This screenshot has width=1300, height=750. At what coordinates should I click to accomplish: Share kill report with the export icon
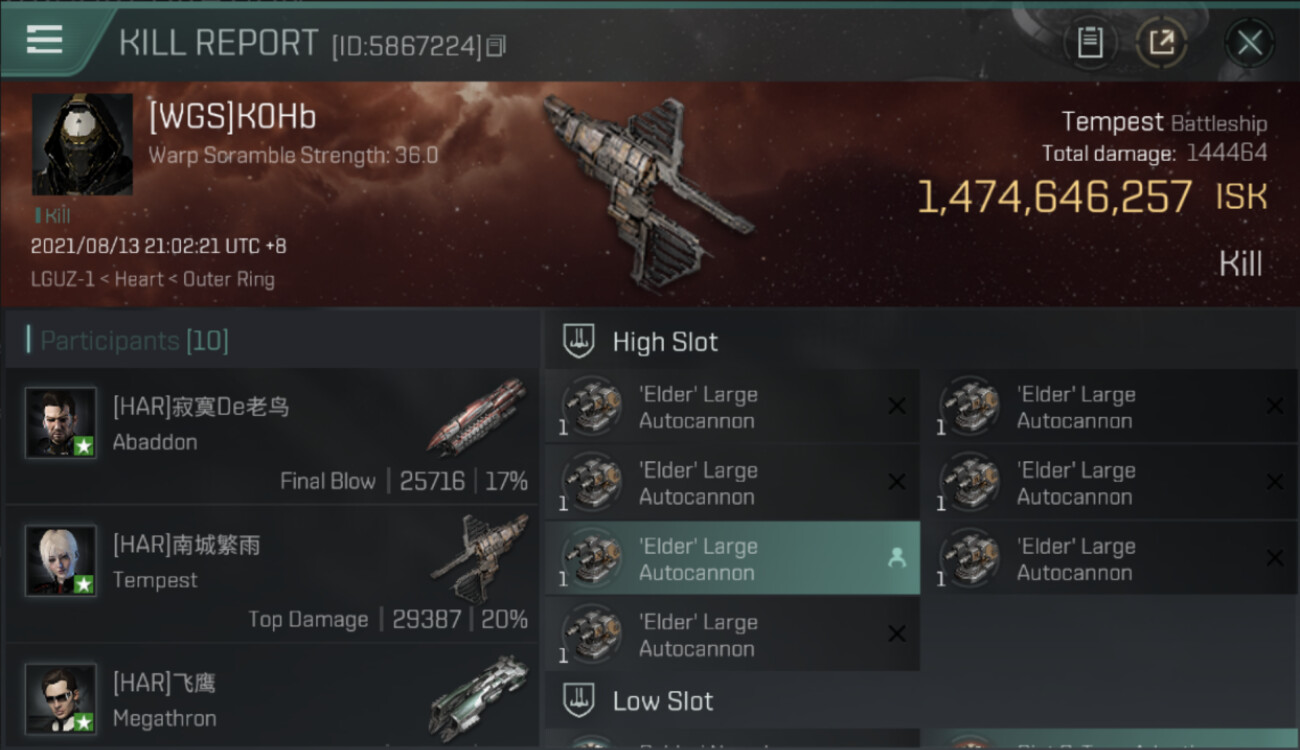1161,43
